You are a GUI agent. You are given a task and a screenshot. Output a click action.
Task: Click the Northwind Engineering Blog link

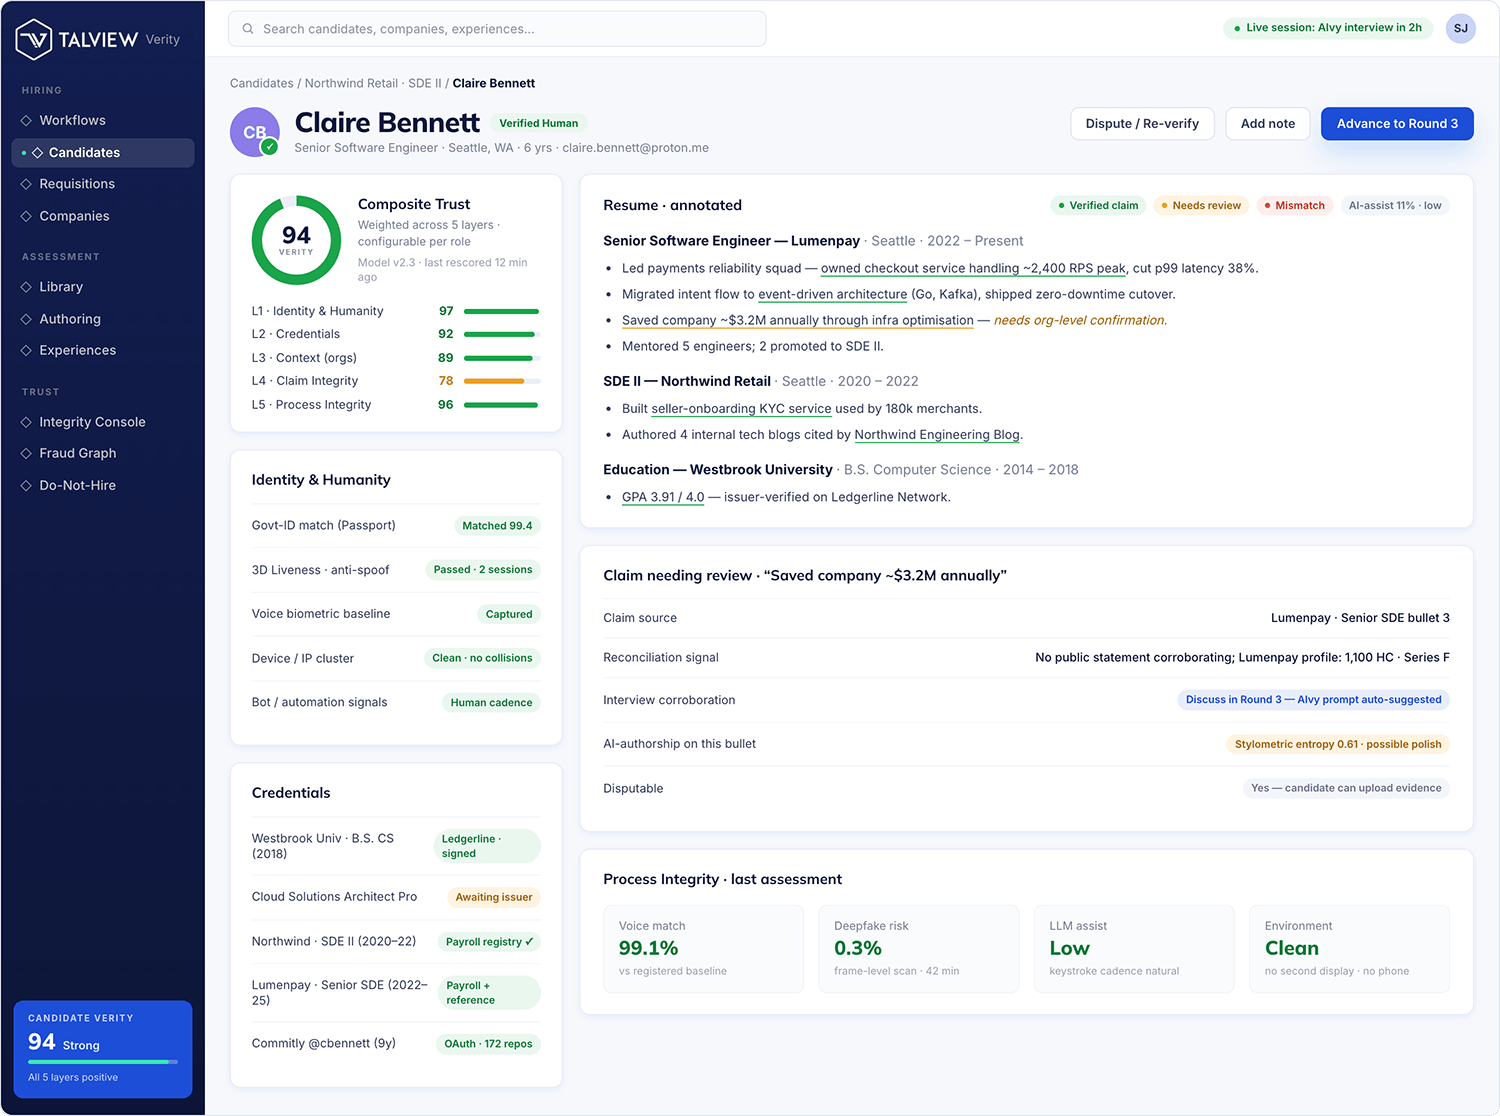(x=937, y=435)
